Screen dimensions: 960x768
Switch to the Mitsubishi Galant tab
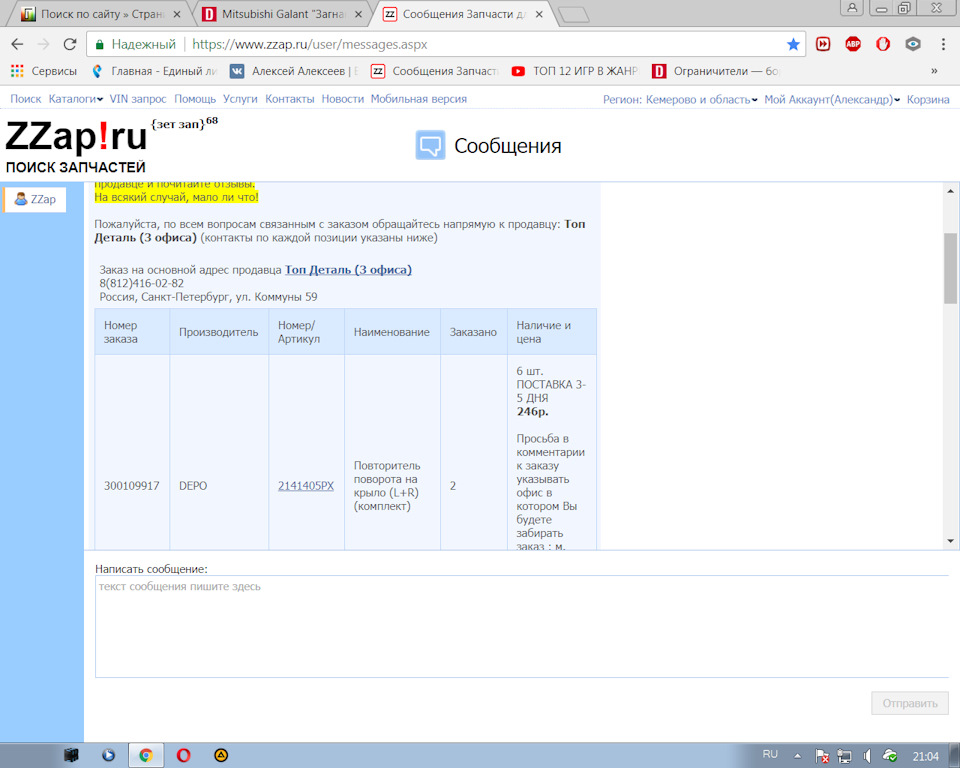[x=274, y=14]
